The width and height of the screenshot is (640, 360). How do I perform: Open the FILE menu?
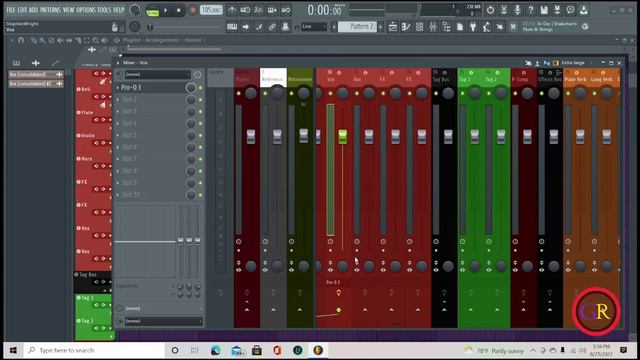(x=11, y=9)
